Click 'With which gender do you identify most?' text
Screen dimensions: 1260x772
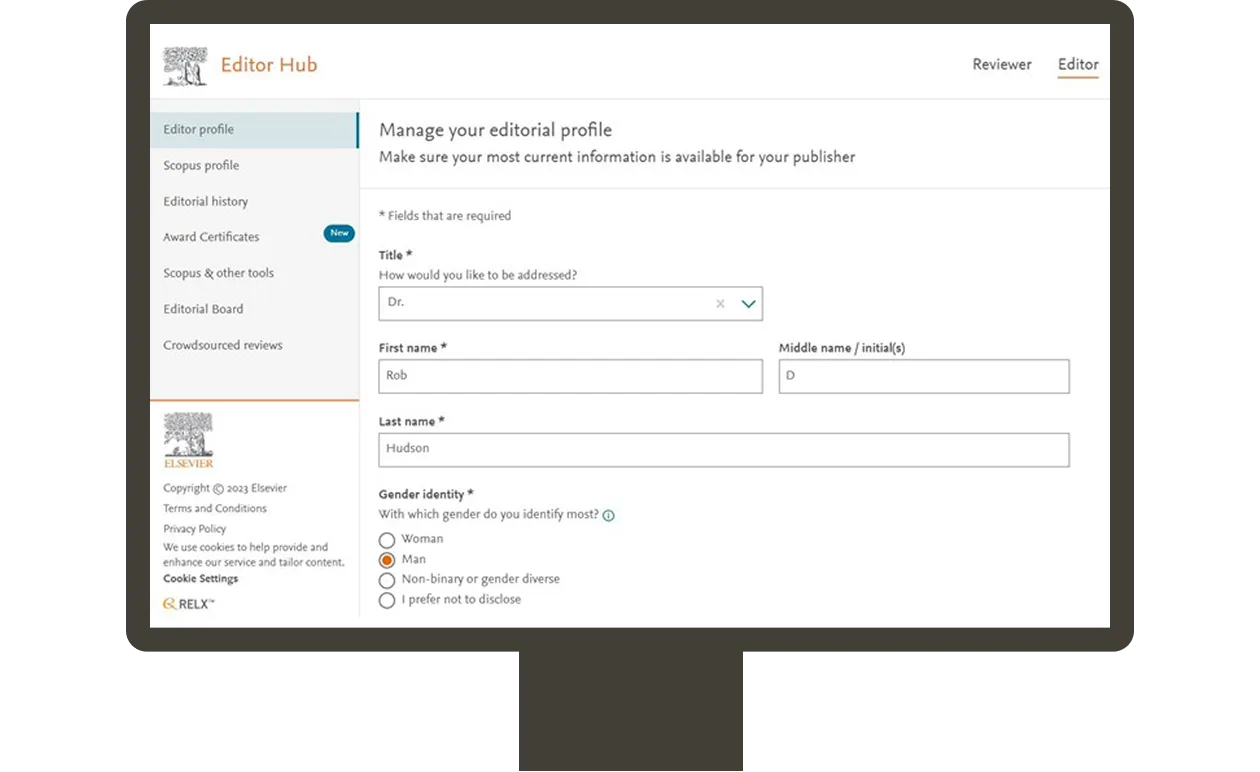click(488, 515)
